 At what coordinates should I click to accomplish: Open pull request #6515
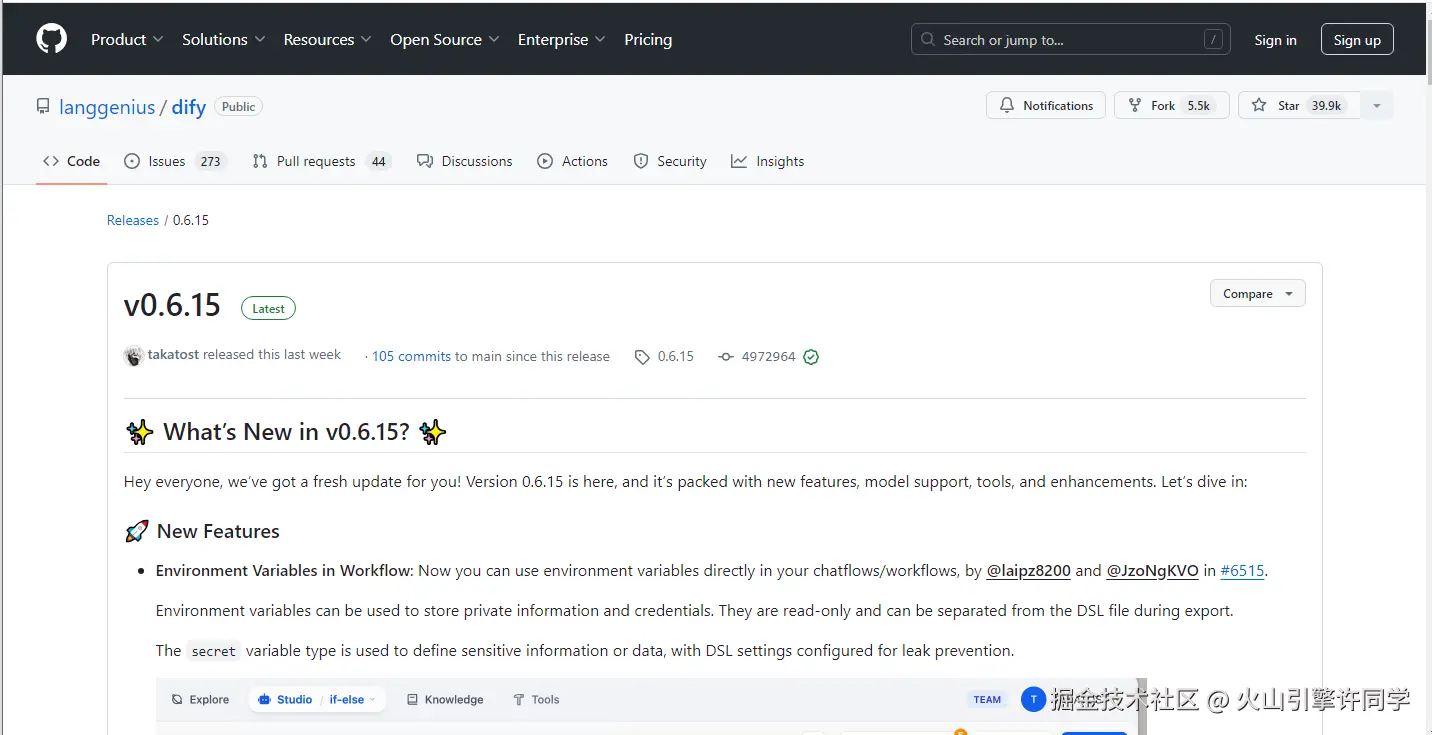pyautogui.click(x=1243, y=571)
